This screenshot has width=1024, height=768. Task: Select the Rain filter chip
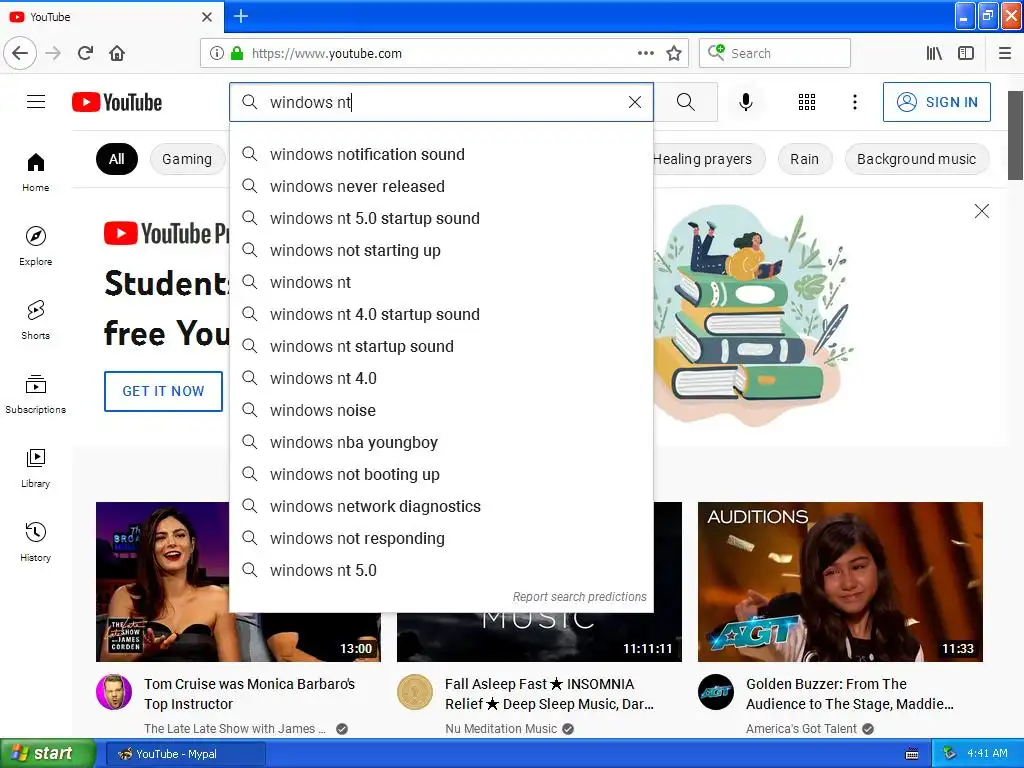805,159
